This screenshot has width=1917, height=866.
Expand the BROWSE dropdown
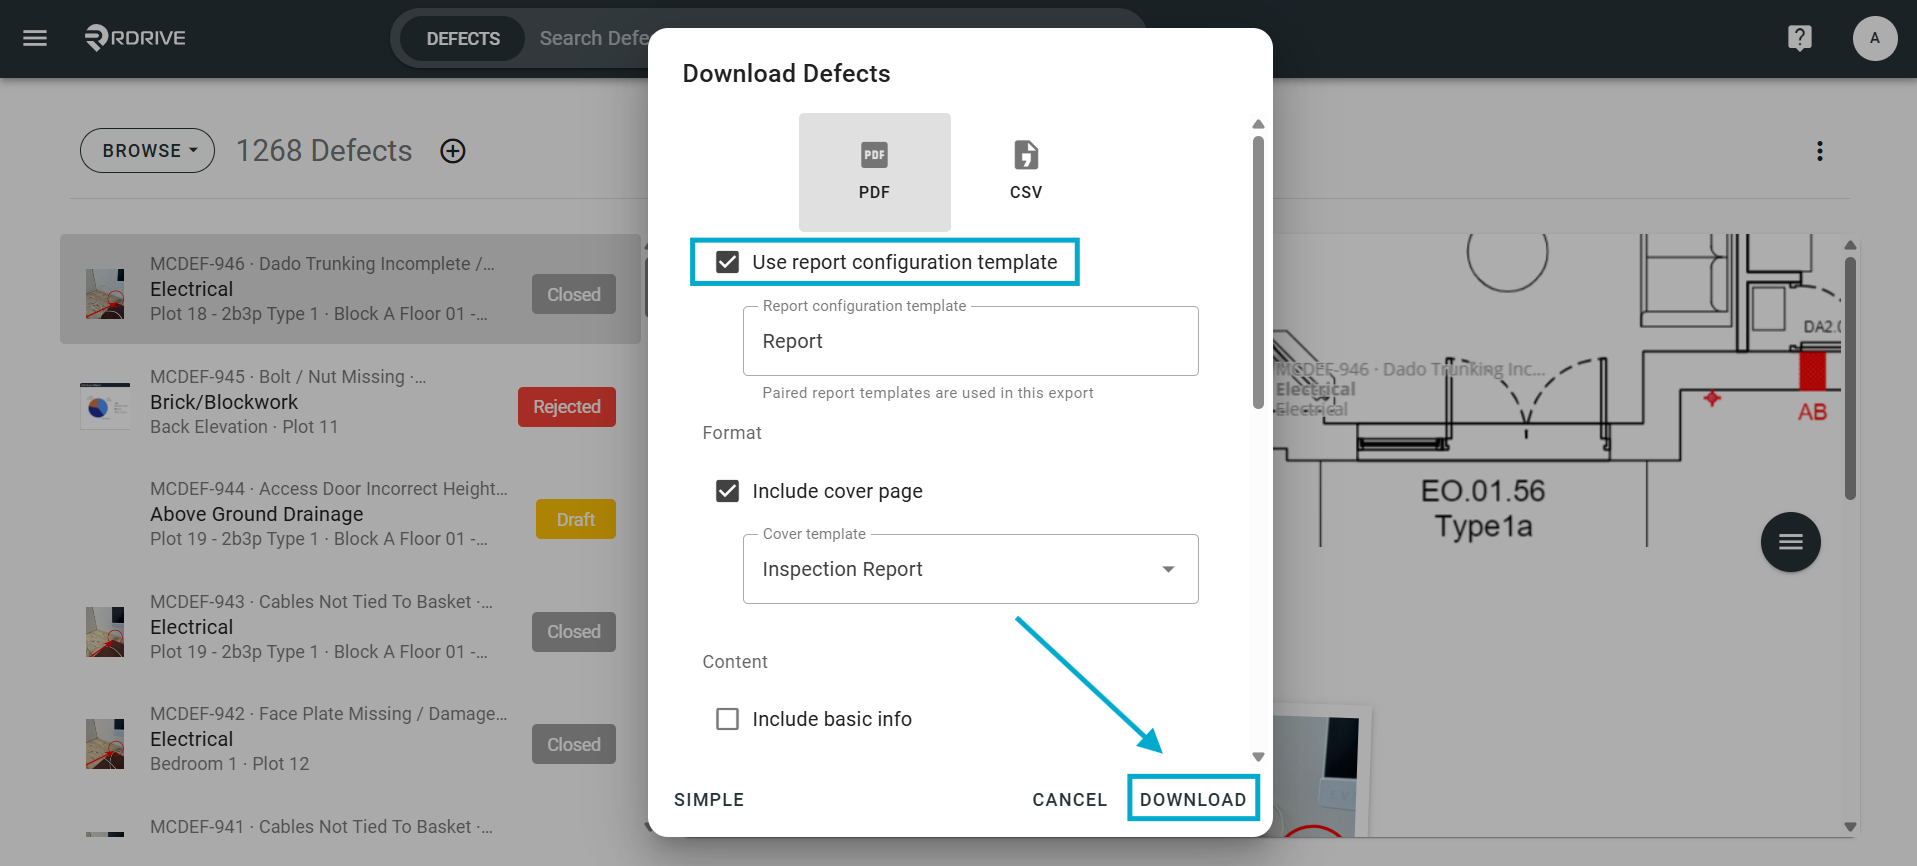point(147,151)
